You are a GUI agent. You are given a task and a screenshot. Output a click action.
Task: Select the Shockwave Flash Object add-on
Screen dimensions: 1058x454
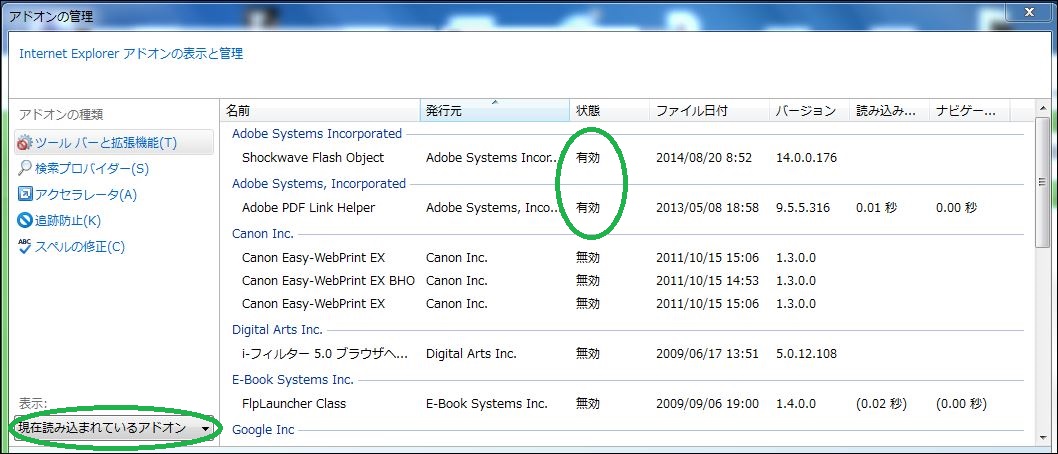pyautogui.click(x=313, y=158)
